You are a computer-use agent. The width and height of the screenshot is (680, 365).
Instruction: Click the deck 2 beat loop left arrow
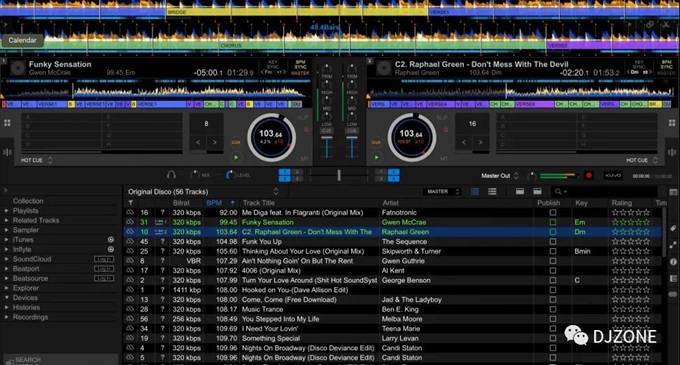click(464, 142)
